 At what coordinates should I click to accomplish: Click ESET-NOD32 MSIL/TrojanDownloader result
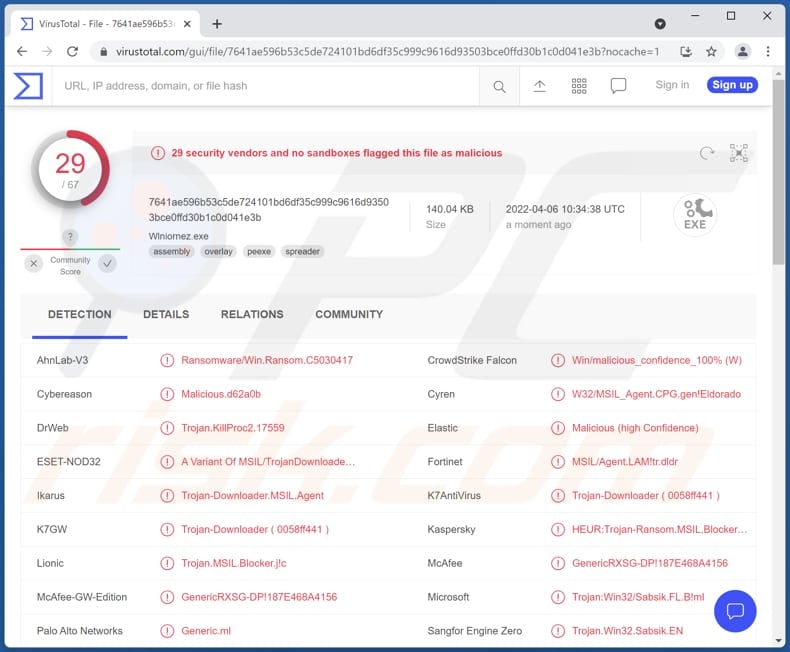[268, 462]
